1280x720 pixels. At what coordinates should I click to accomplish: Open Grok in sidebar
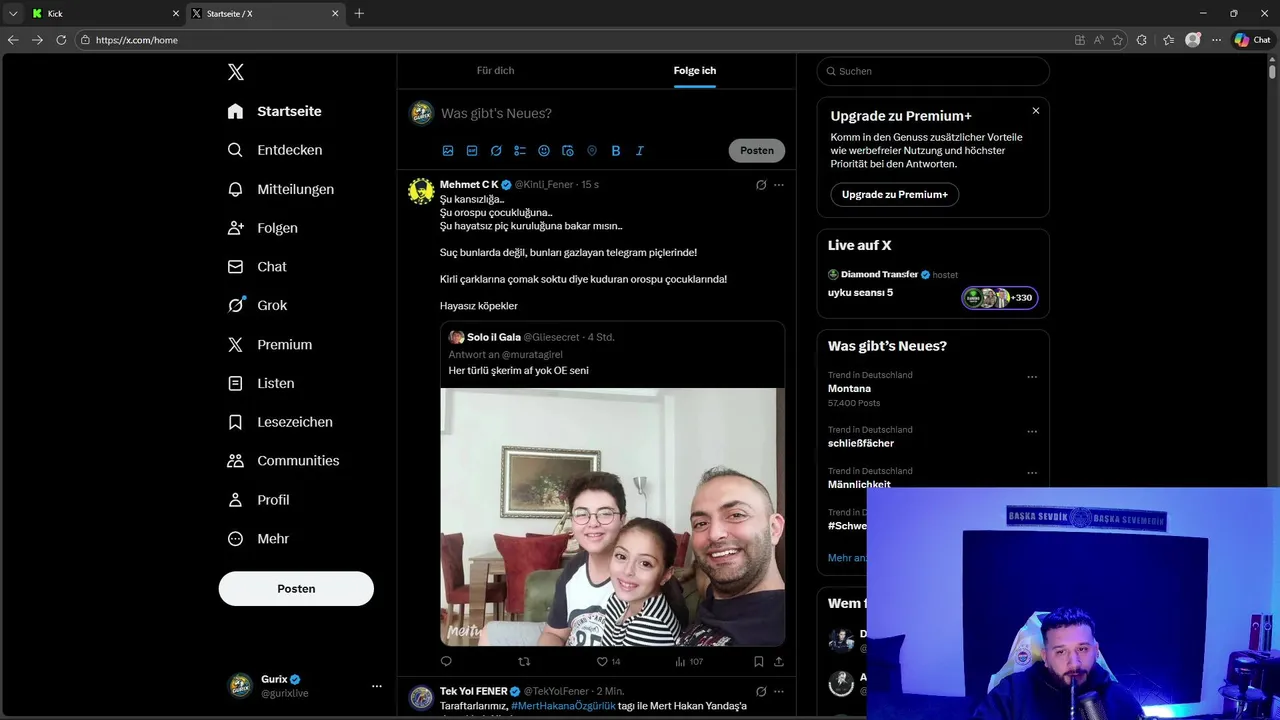pos(257,306)
